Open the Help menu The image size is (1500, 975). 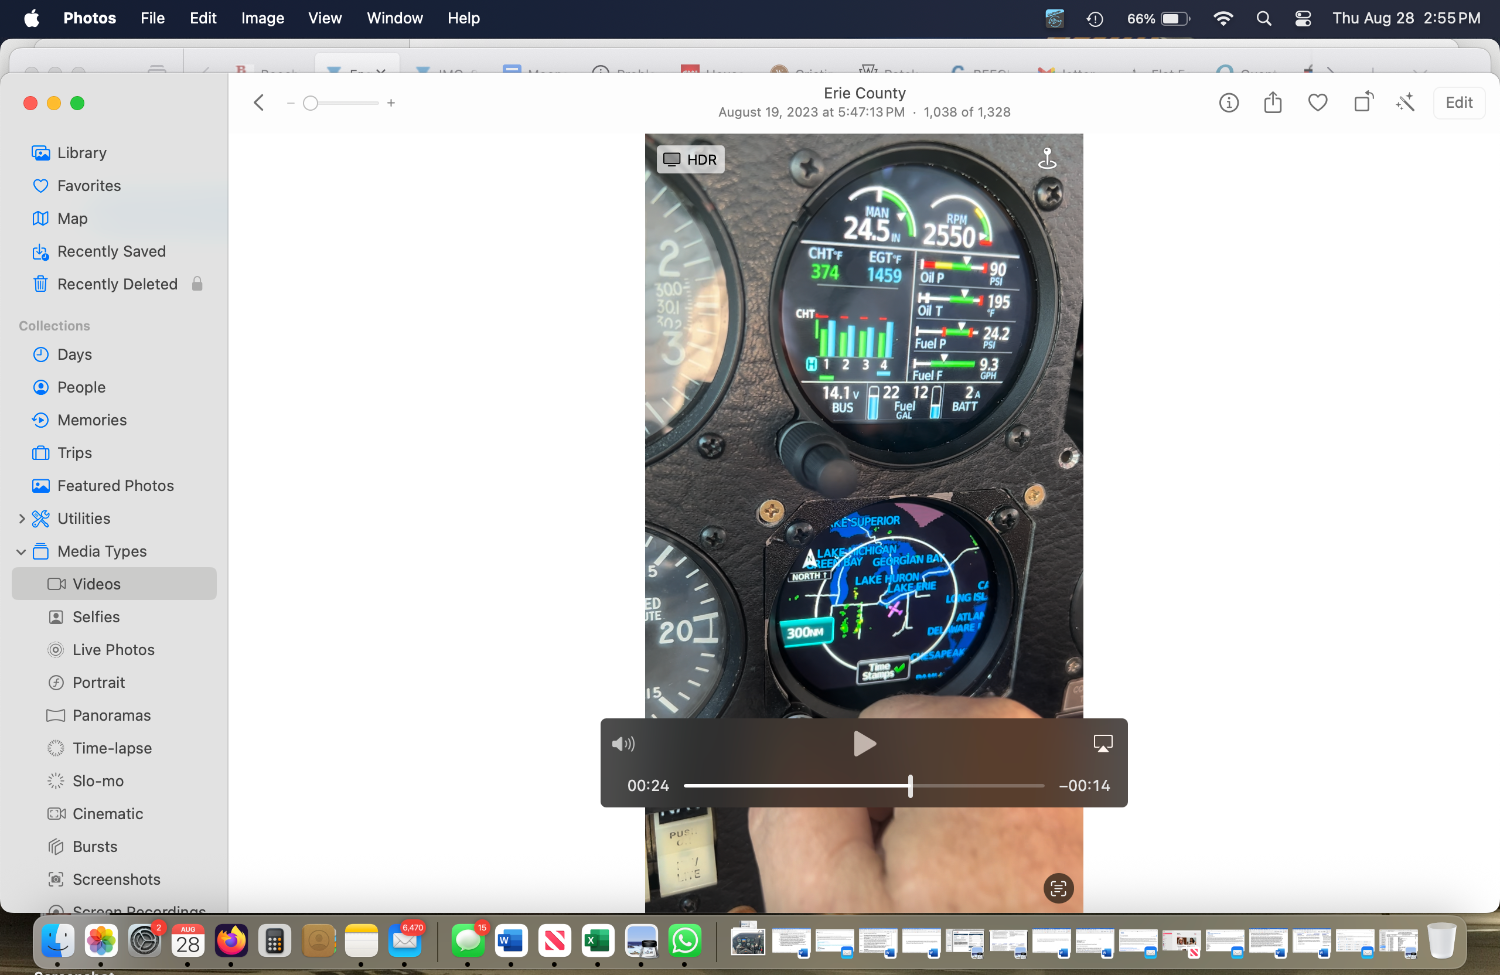(464, 18)
